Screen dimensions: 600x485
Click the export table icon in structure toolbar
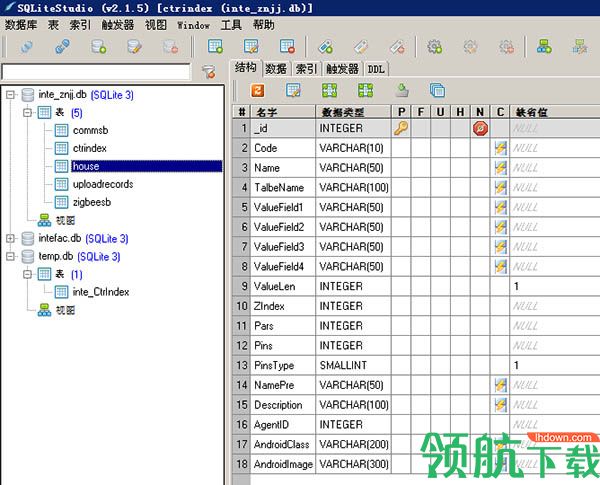402,91
